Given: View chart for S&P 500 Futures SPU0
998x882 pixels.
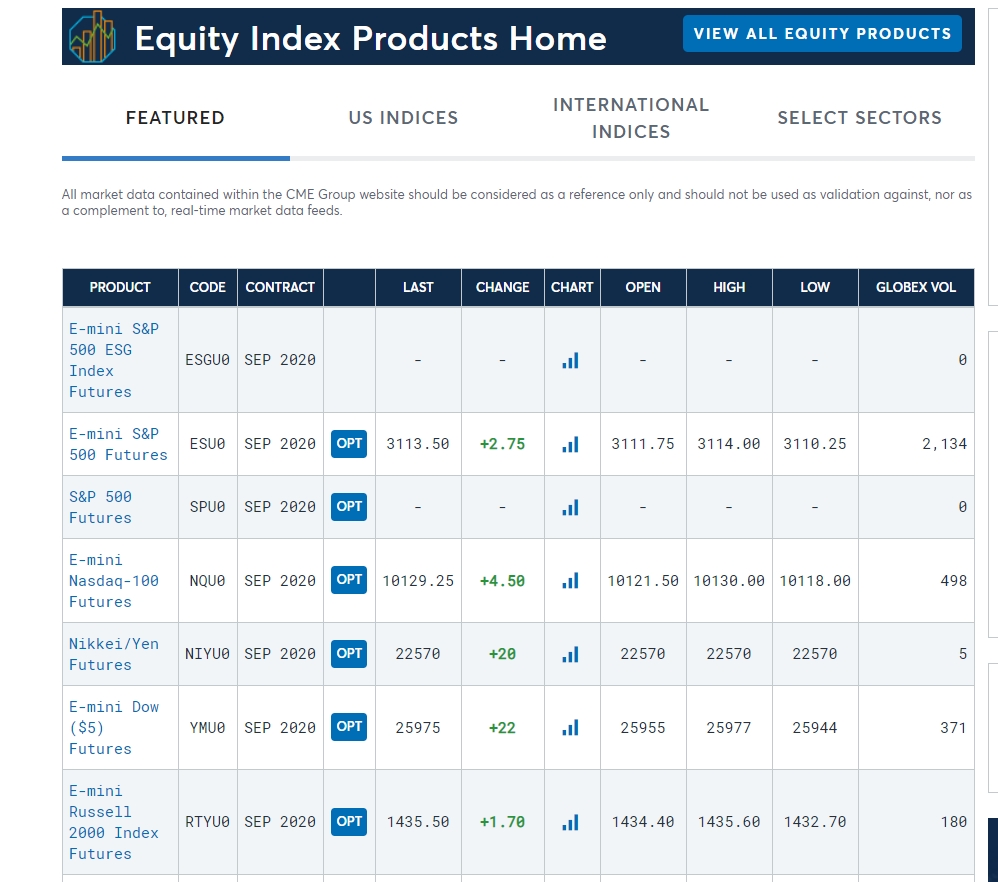Looking at the screenshot, I should (570, 507).
